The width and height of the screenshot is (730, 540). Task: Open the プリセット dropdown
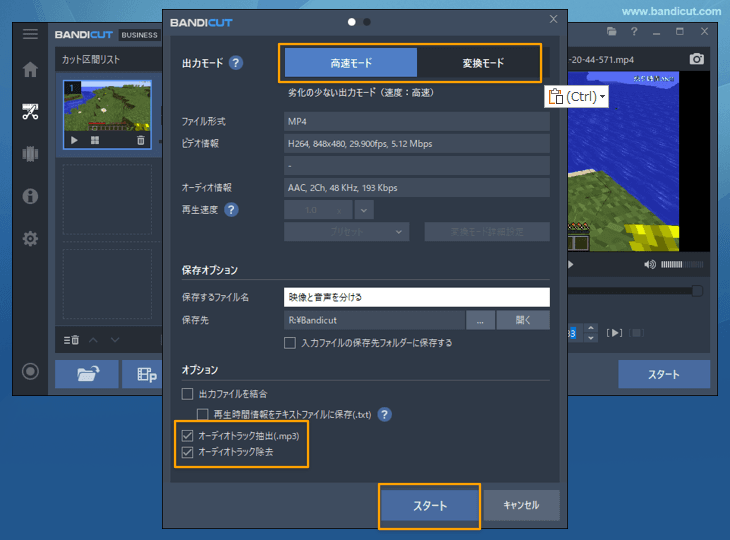(346, 231)
